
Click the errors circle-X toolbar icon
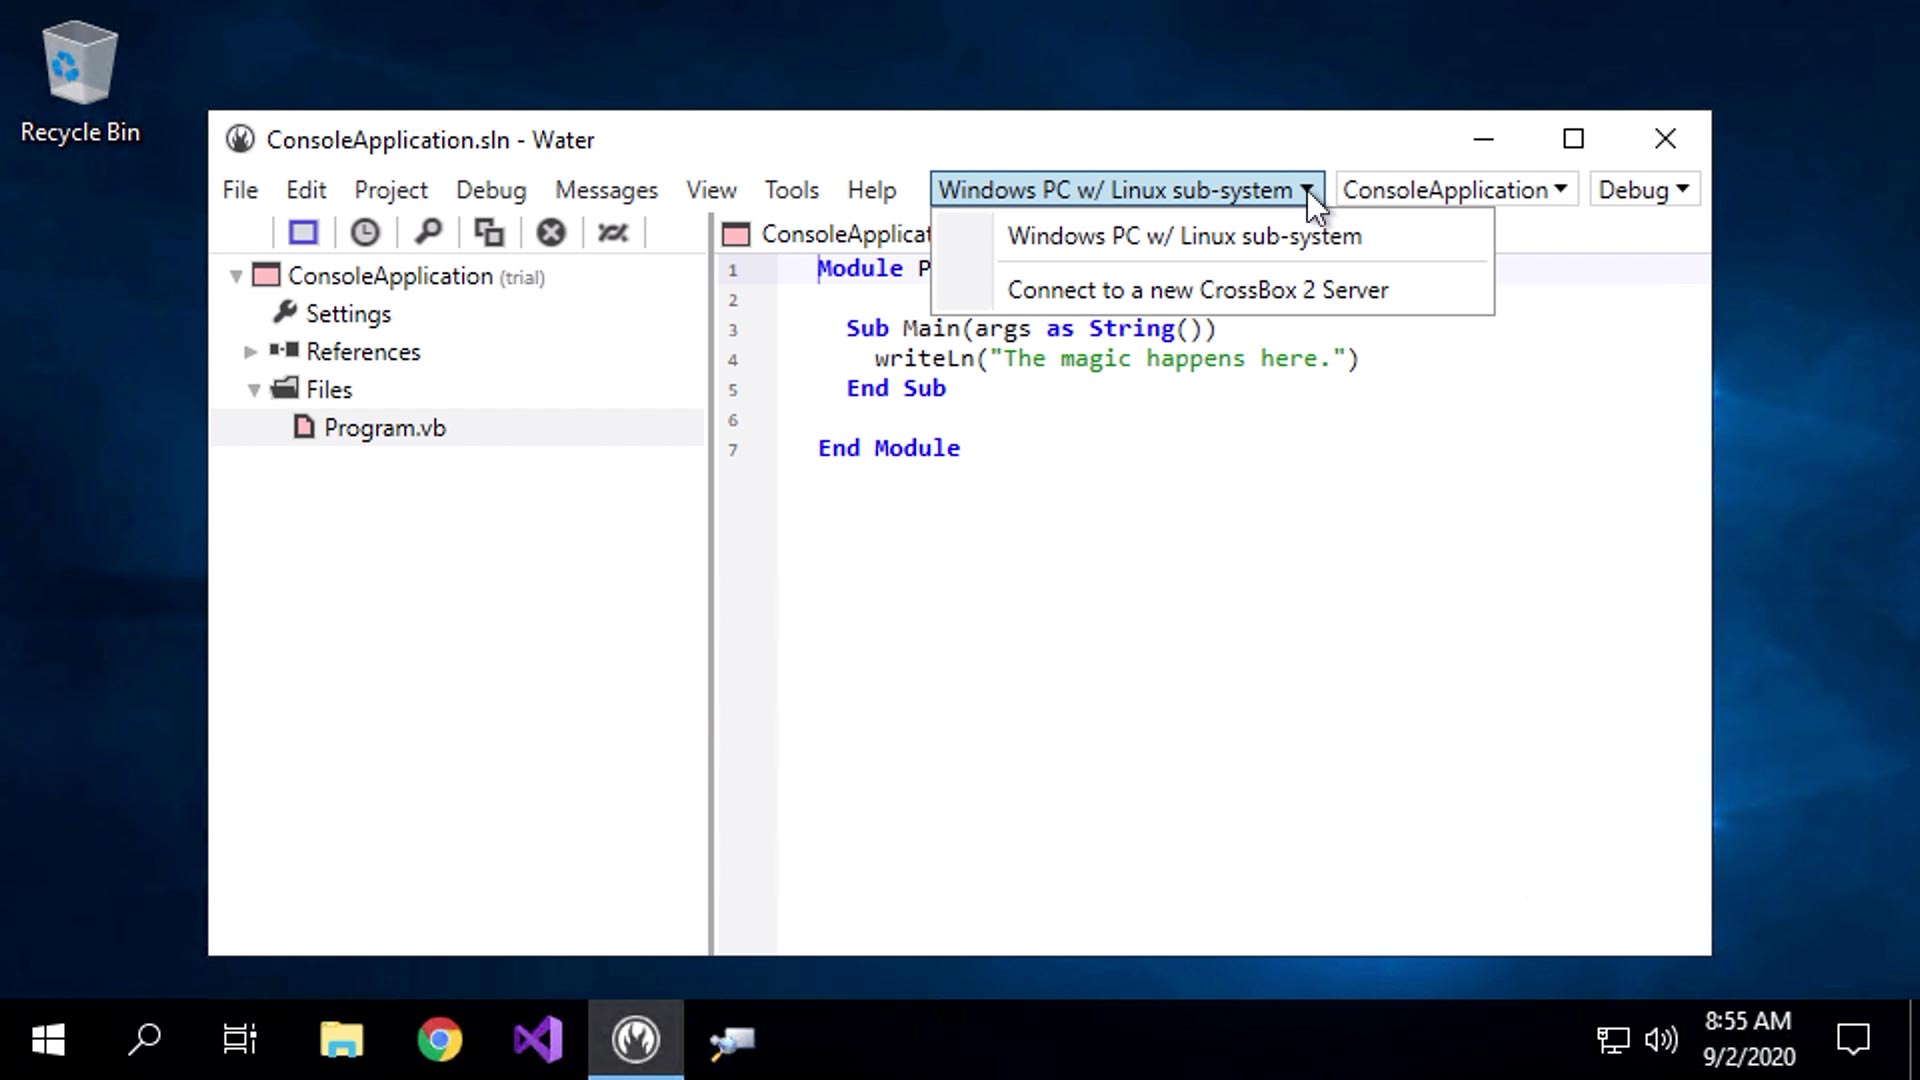click(551, 233)
